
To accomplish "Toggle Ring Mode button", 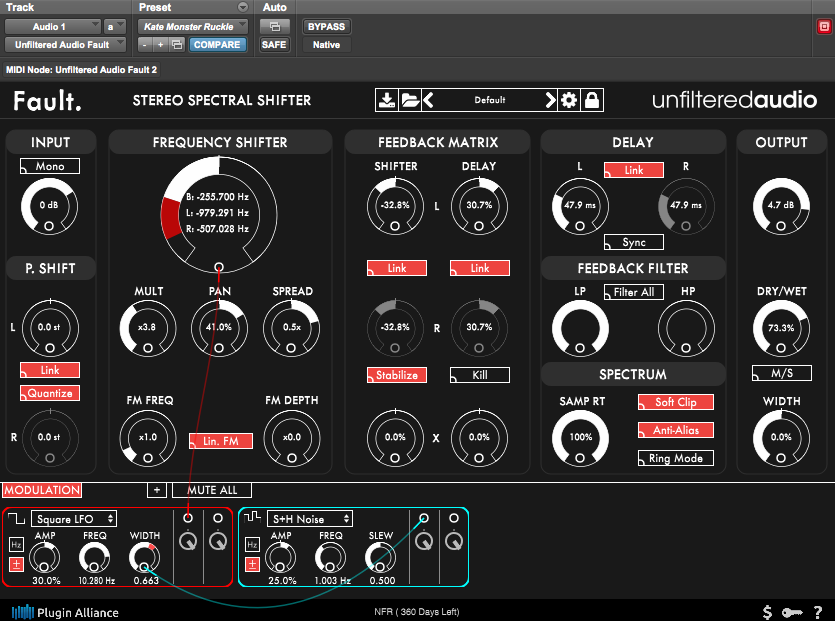I will tap(676, 458).
